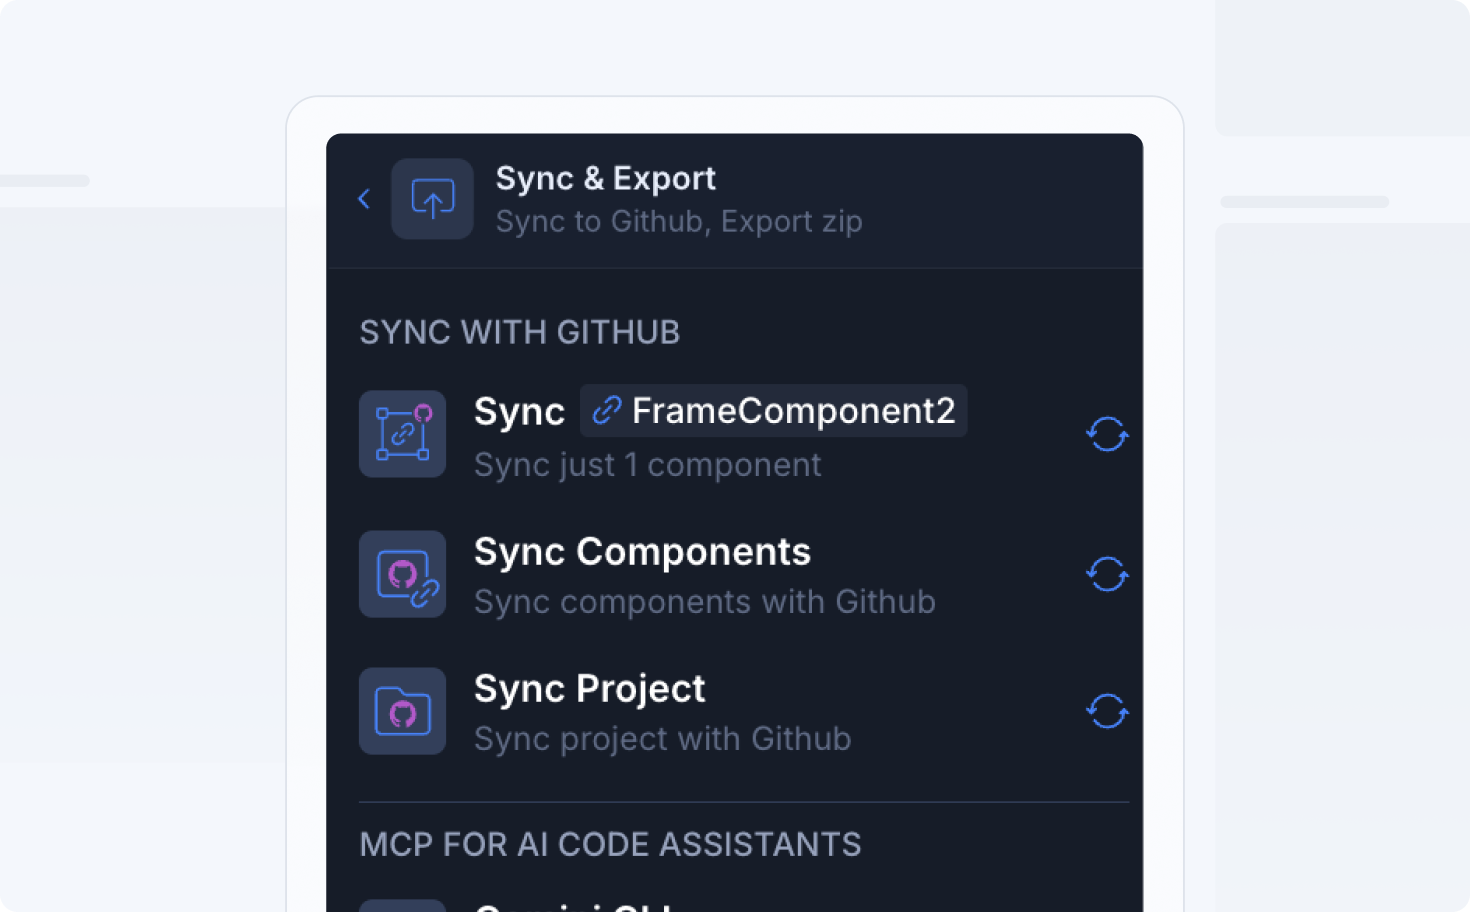
Task: Click the GitHub octocat link icon for Sync Components
Action: pyautogui.click(x=402, y=574)
